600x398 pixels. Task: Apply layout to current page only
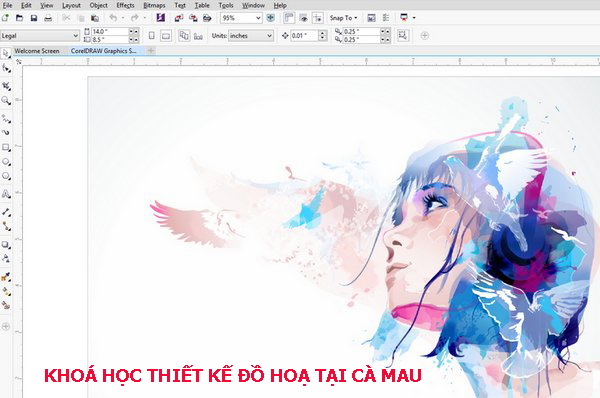[x=198, y=36]
